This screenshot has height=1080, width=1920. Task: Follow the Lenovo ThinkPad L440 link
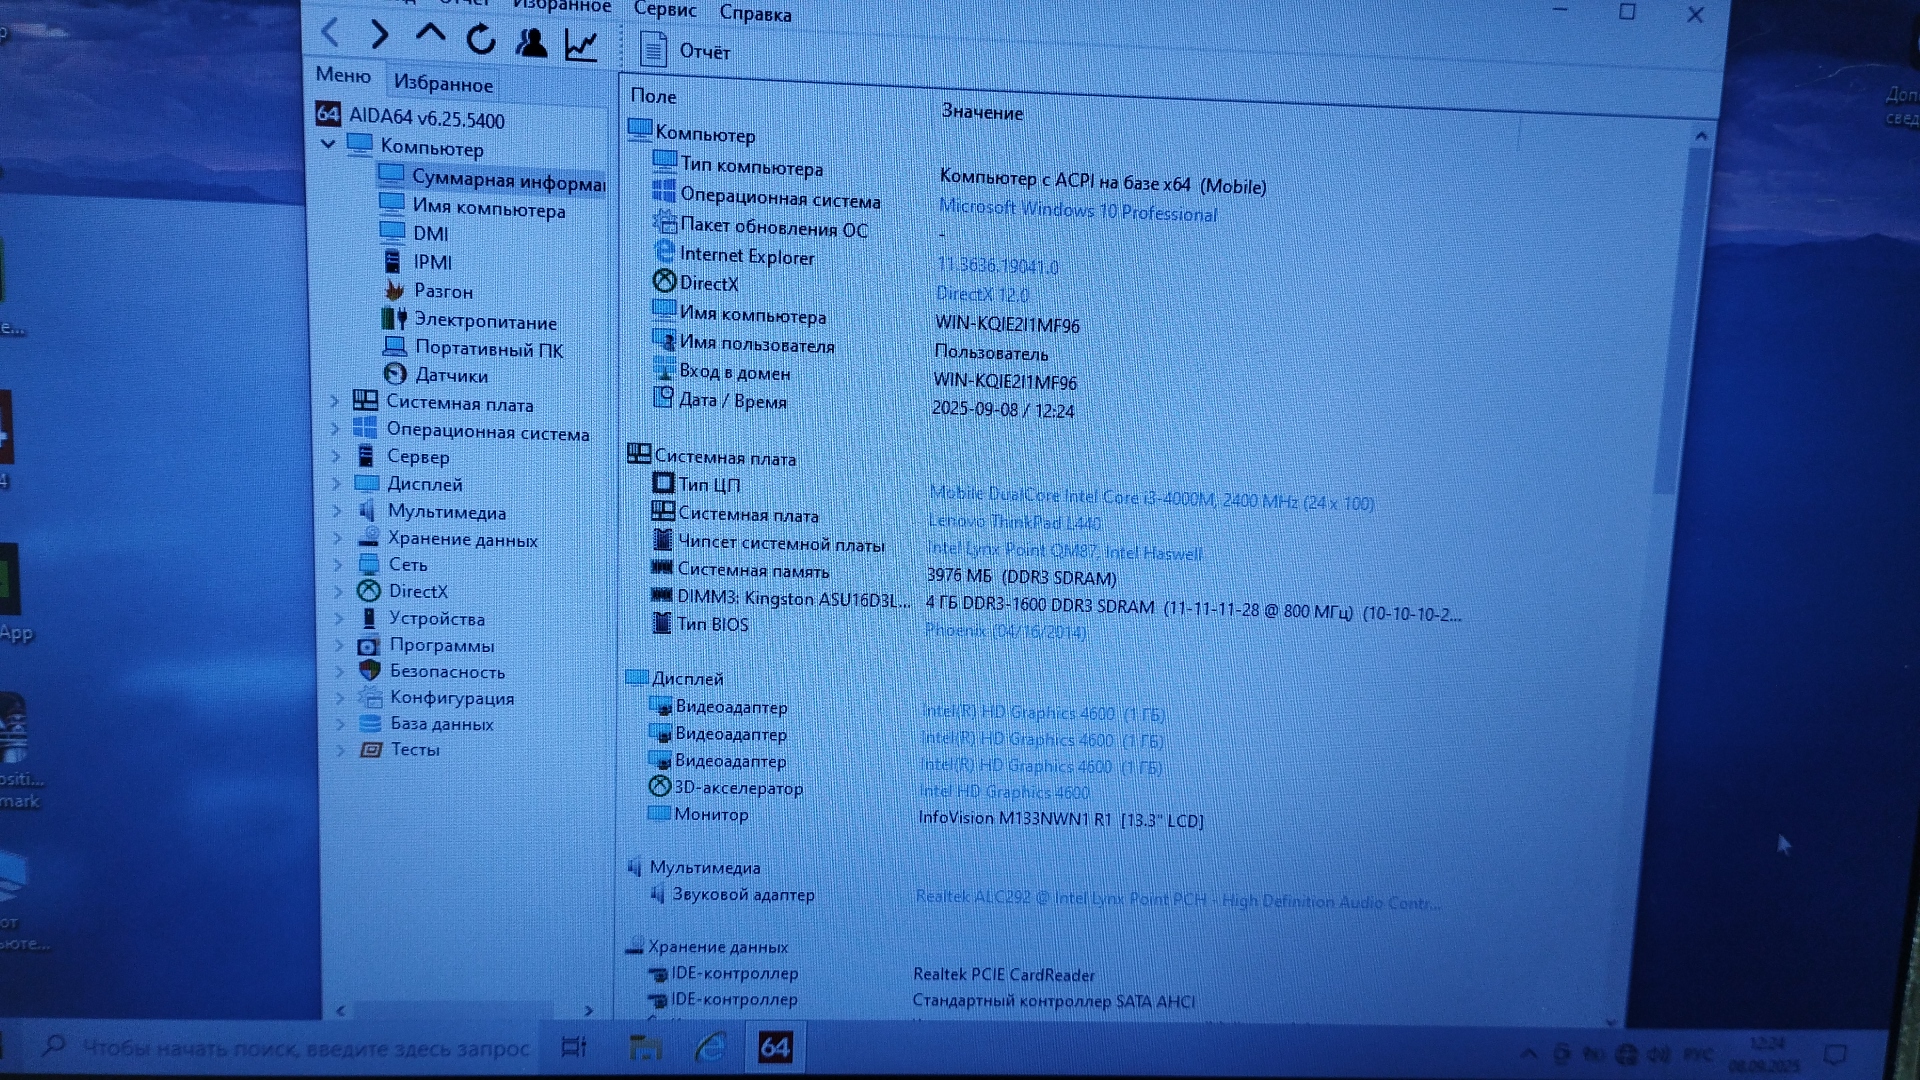(1014, 522)
